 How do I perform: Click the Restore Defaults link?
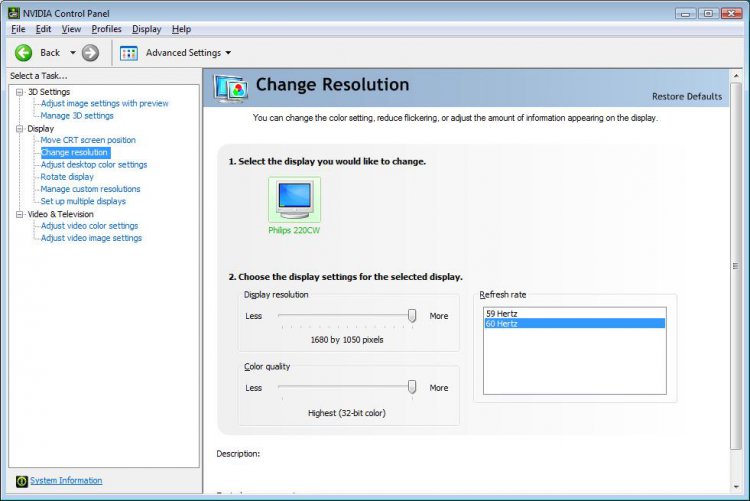pyautogui.click(x=687, y=97)
